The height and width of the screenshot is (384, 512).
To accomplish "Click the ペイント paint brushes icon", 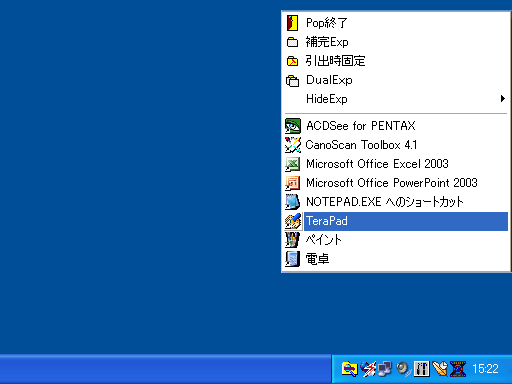I will point(293,240).
